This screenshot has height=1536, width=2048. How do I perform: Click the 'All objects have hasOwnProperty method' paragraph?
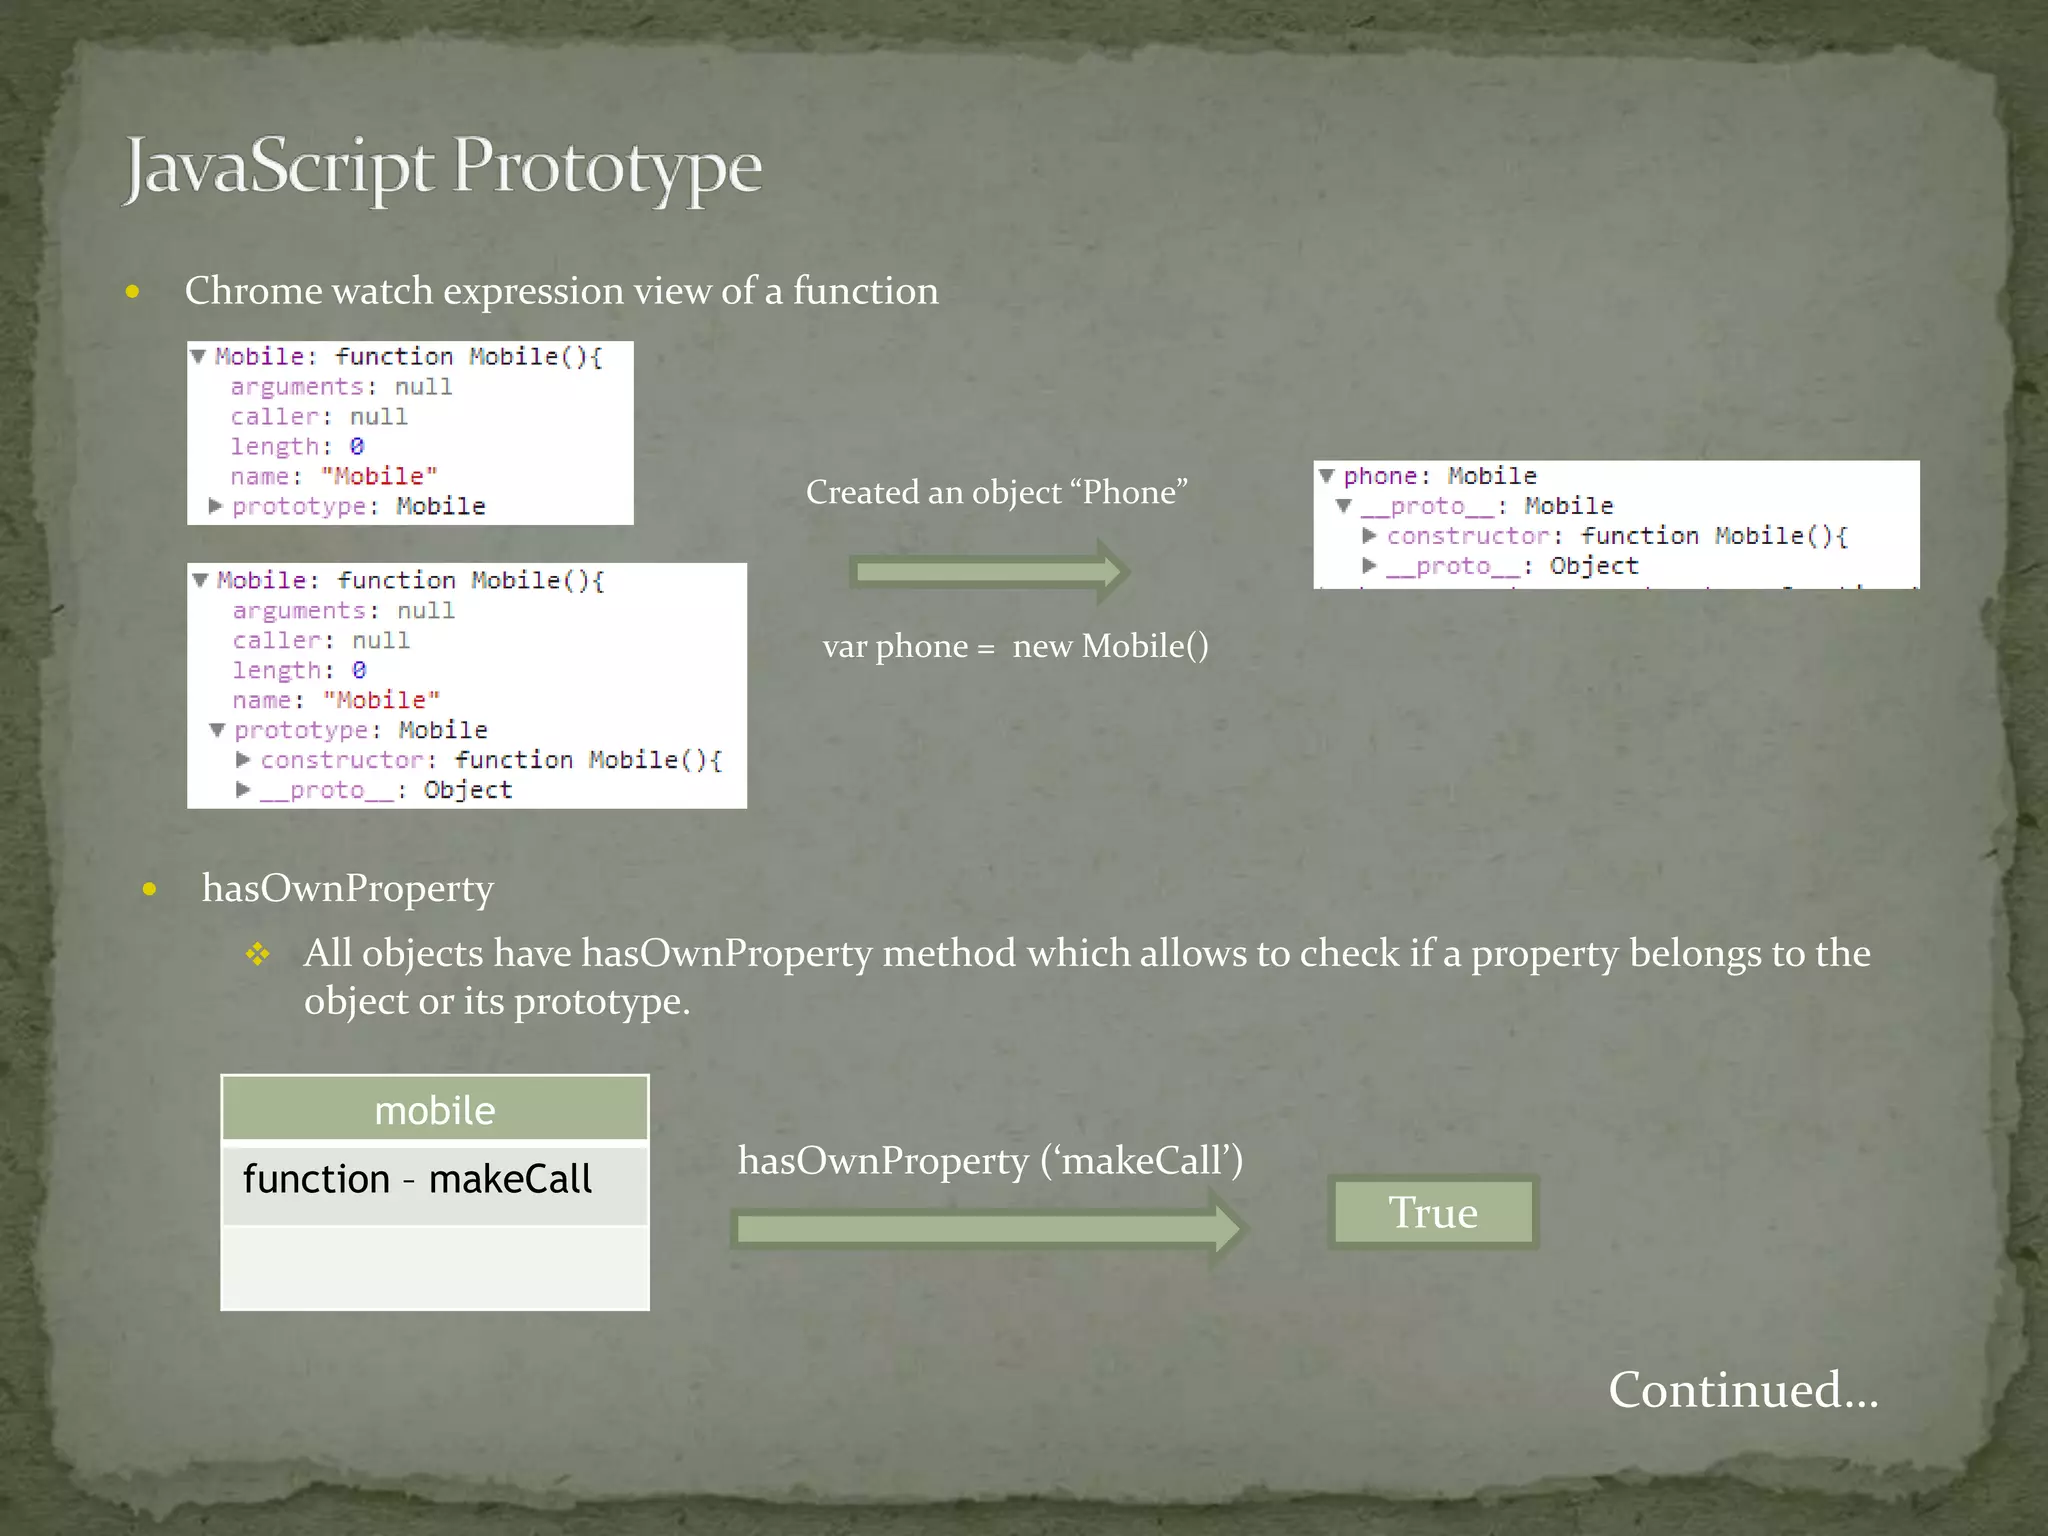click(x=1086, y=977)
